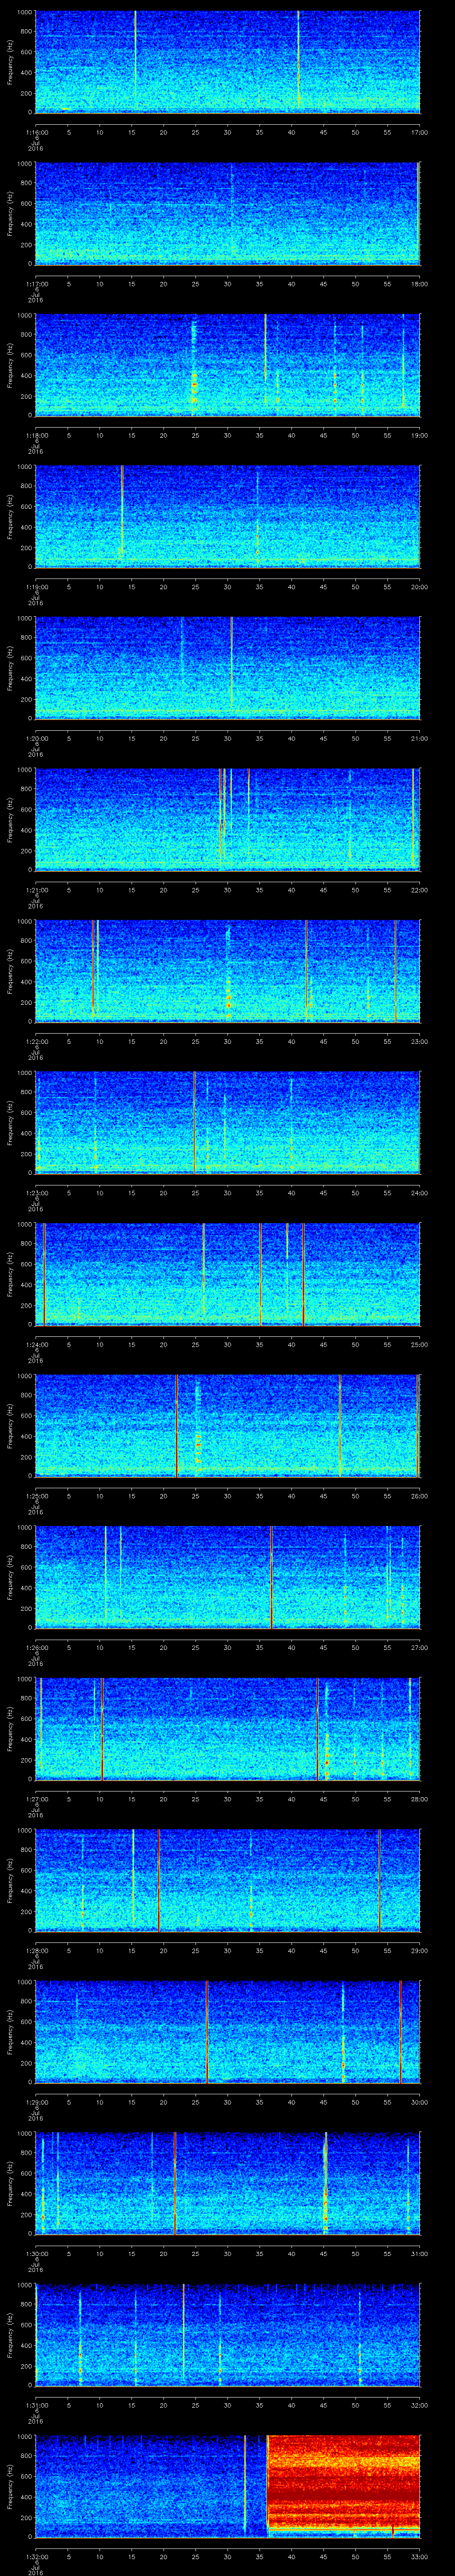The image size is (455, 2576).
Task: Click the spectrogram panel starting at 1:21:00
Action: point(228,819)
